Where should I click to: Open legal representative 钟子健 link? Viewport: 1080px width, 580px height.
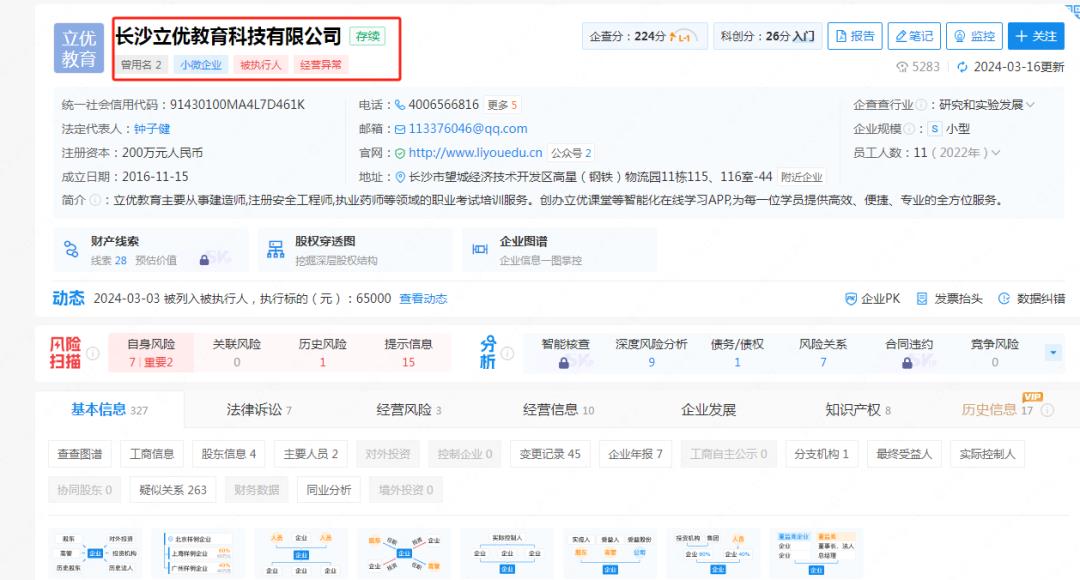point(152,129)
